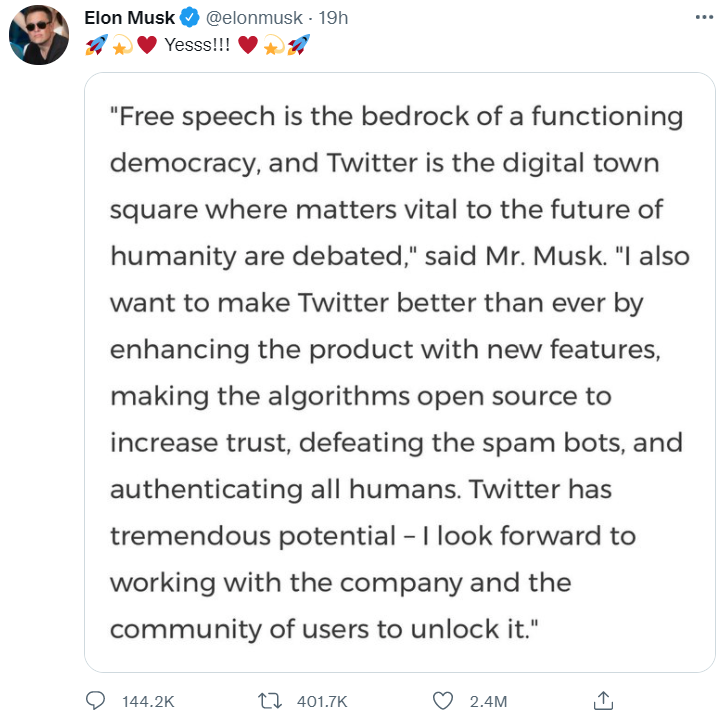Click the star emoji after the first rocket
This screenshot has height=727, width=723.
(x=122, y=45)
